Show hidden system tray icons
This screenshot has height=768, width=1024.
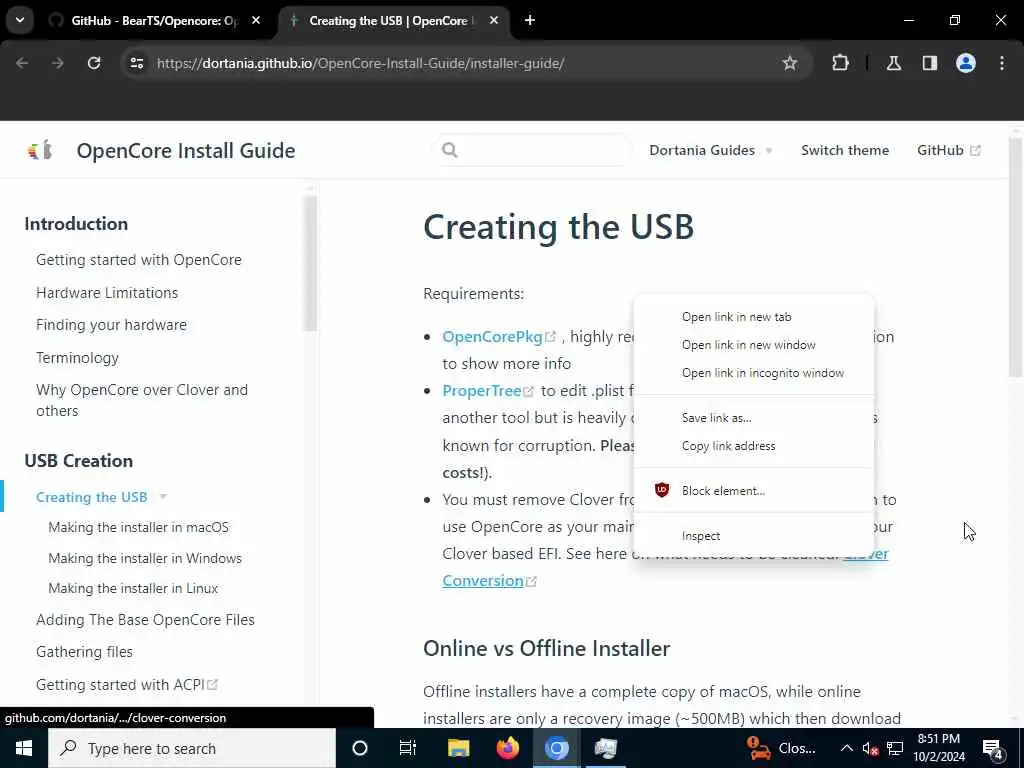846,748
